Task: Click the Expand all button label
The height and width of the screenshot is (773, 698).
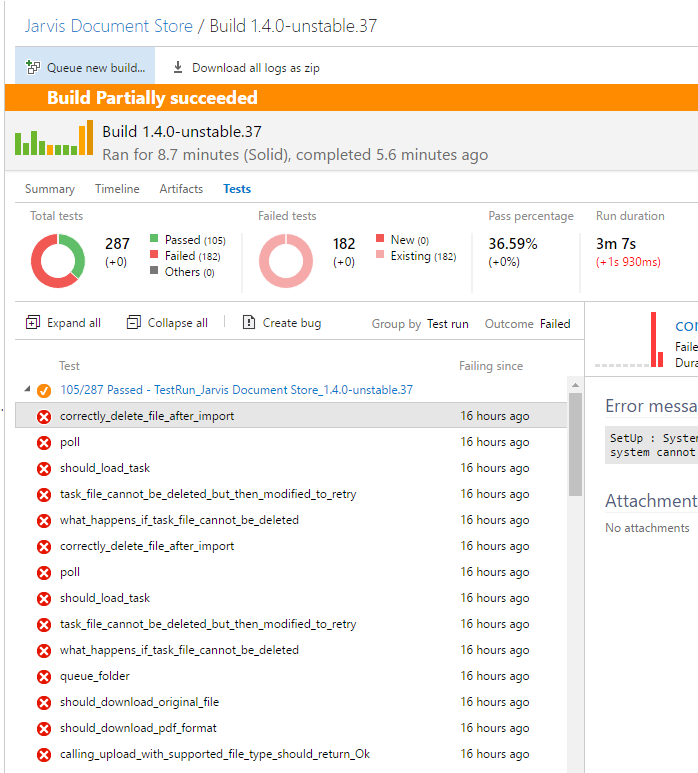Action: pos(74,323)
